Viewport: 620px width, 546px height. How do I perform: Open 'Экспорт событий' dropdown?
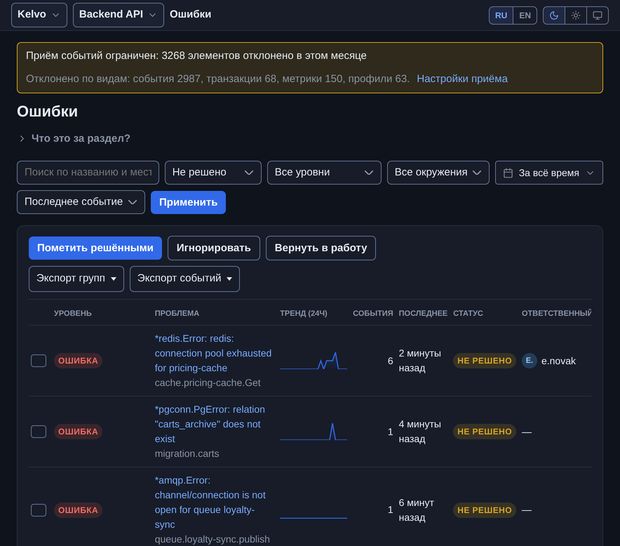[185, 279]
